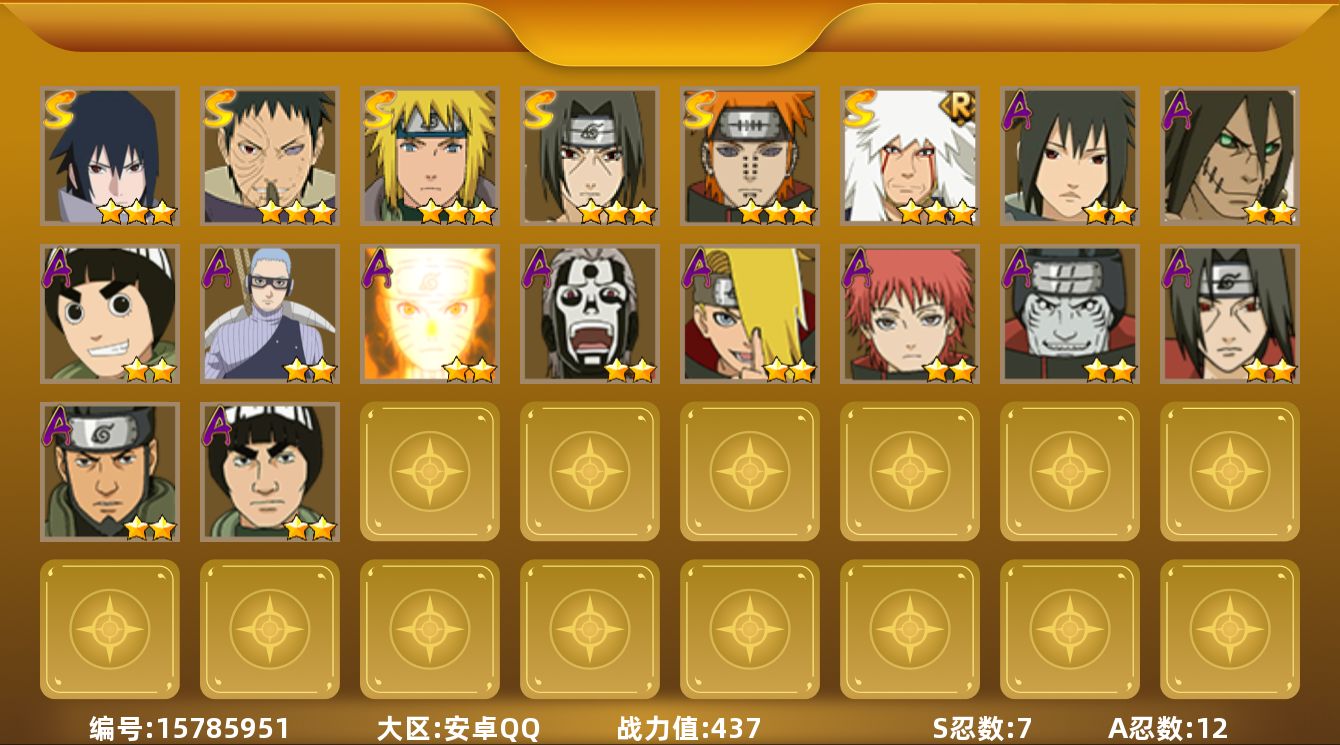Choose the shark-faced Kisame portrait
This screenshot has height=745, width=1340.
coord(1070,314)
